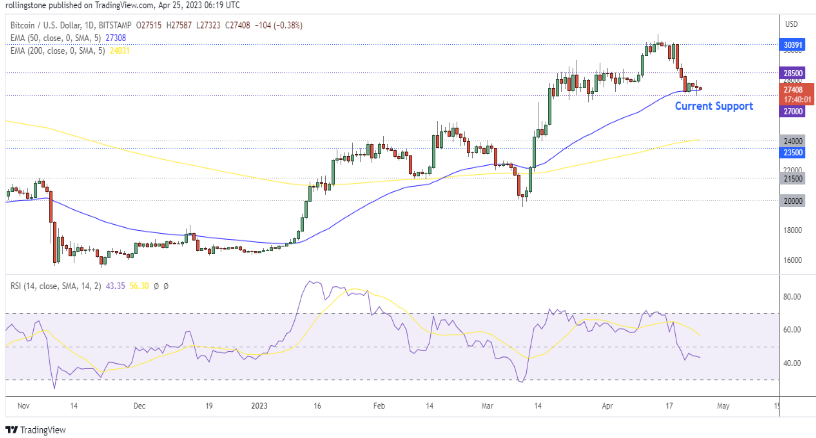The height and width of the screenshot is (438, 816).
Task: Click the low price L27323
Action: 208,25
